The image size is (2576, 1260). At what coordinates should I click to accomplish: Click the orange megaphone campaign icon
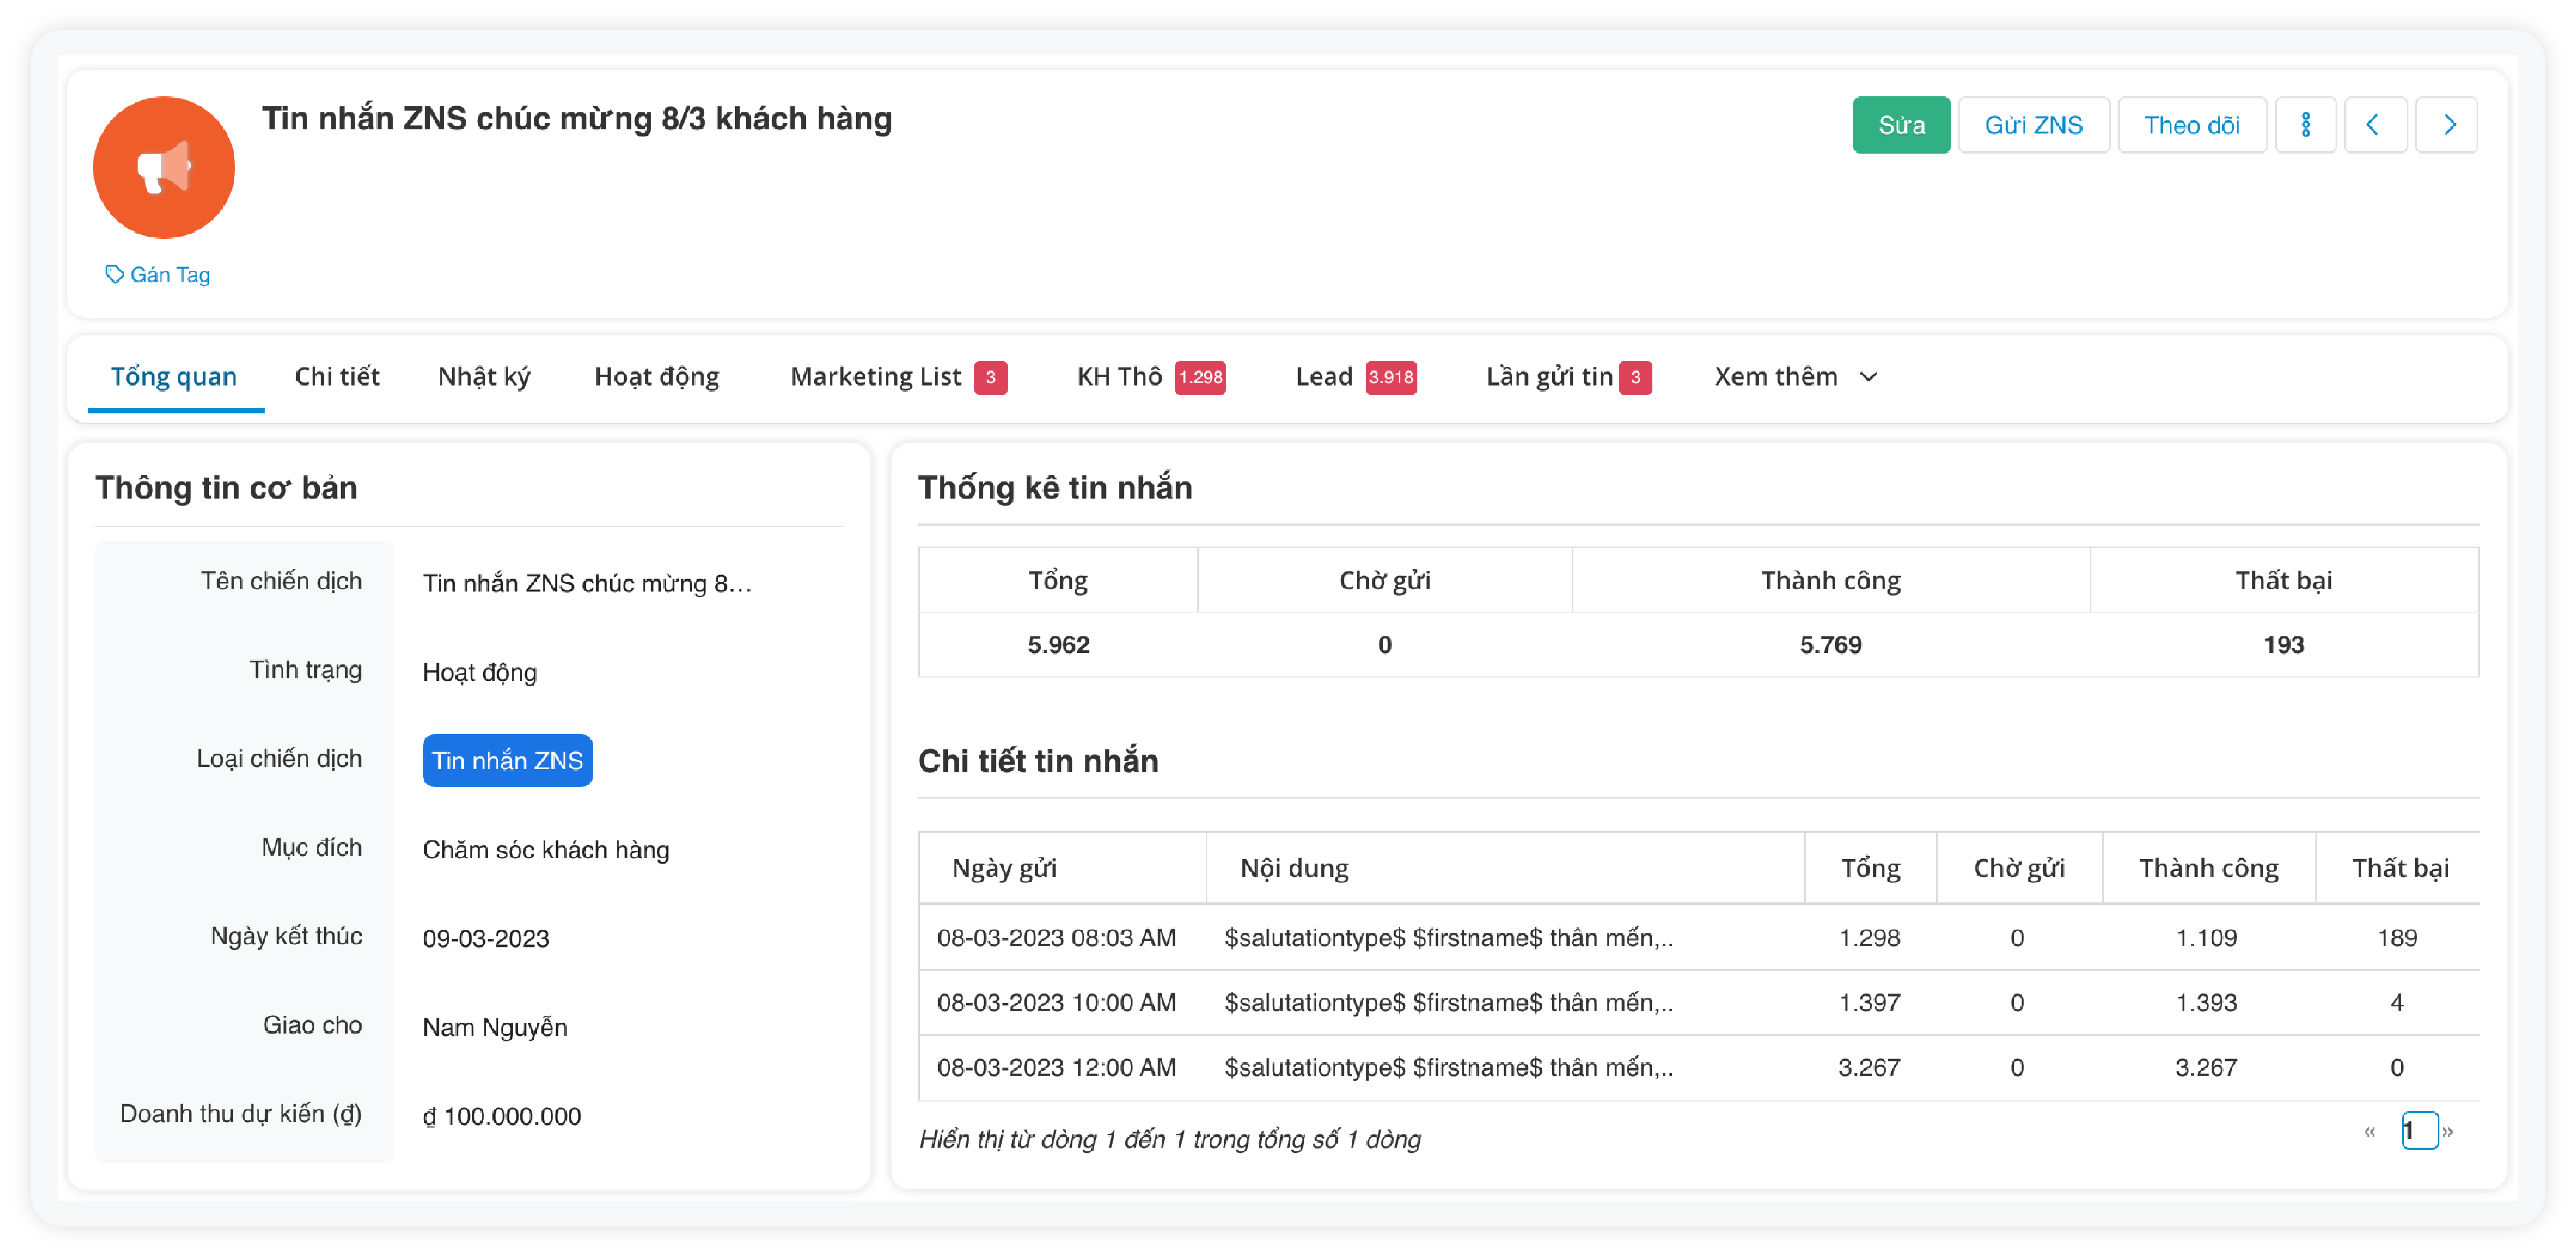click(x=164, y=167)
